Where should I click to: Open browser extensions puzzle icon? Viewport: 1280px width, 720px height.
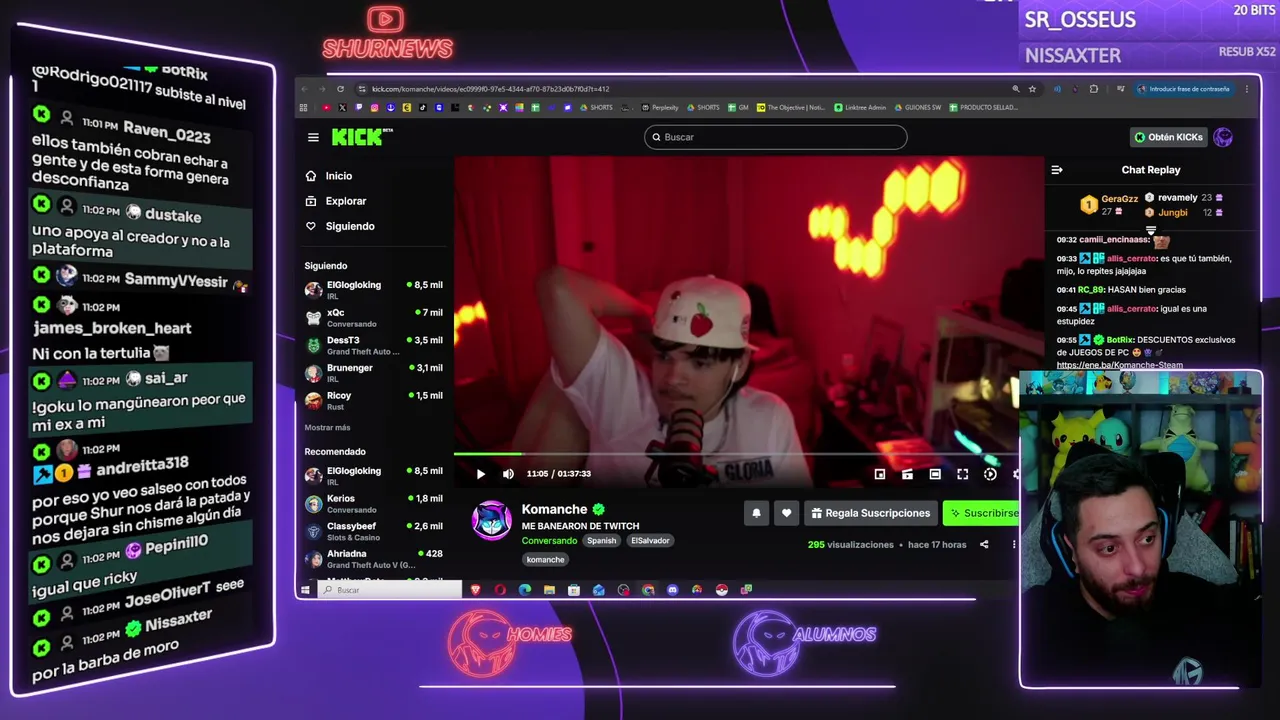click(x=1093, y=89)
